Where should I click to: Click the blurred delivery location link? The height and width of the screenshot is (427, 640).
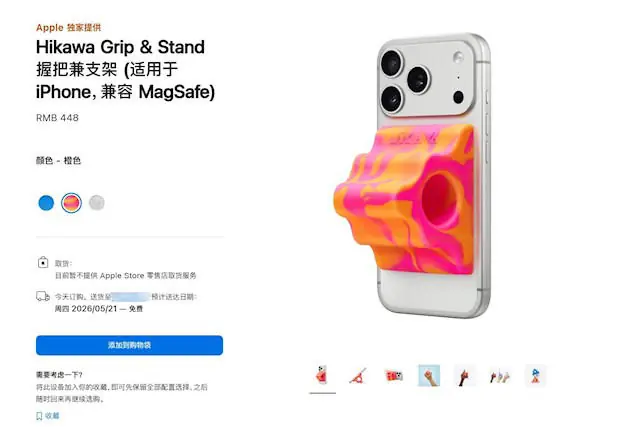(x=131, y=297)
